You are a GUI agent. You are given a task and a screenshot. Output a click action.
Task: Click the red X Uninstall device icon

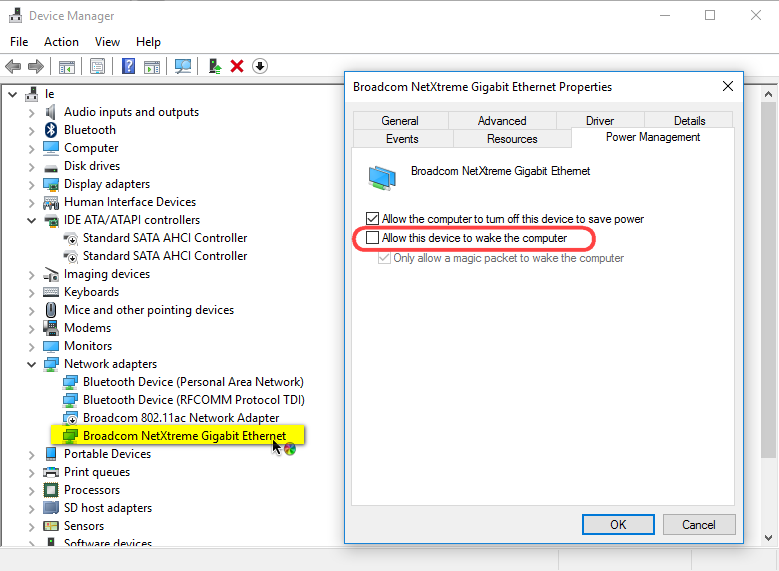[x=237, y=66]
